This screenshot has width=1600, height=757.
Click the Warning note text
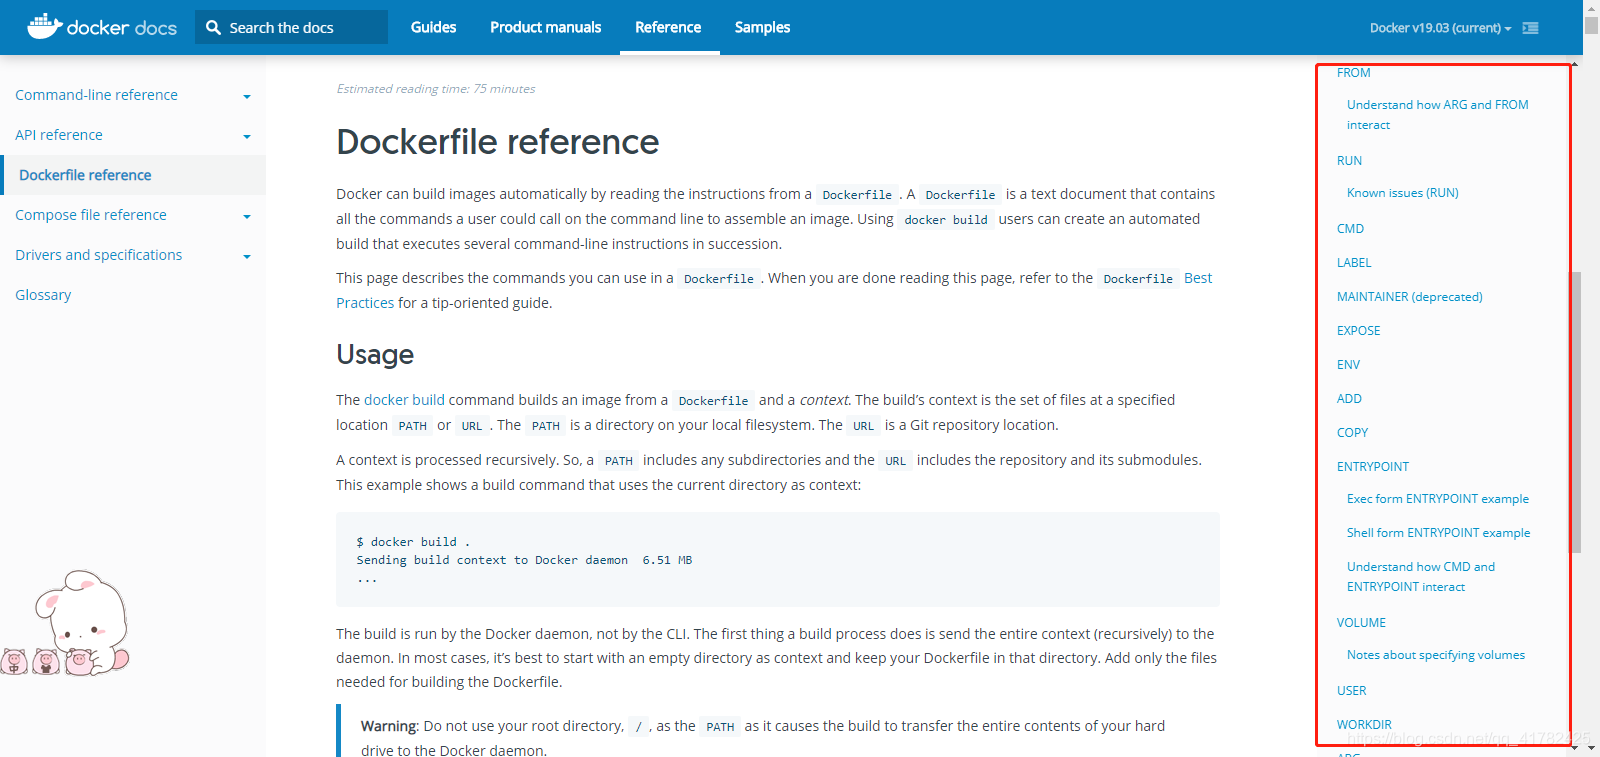tap(763, 738)
